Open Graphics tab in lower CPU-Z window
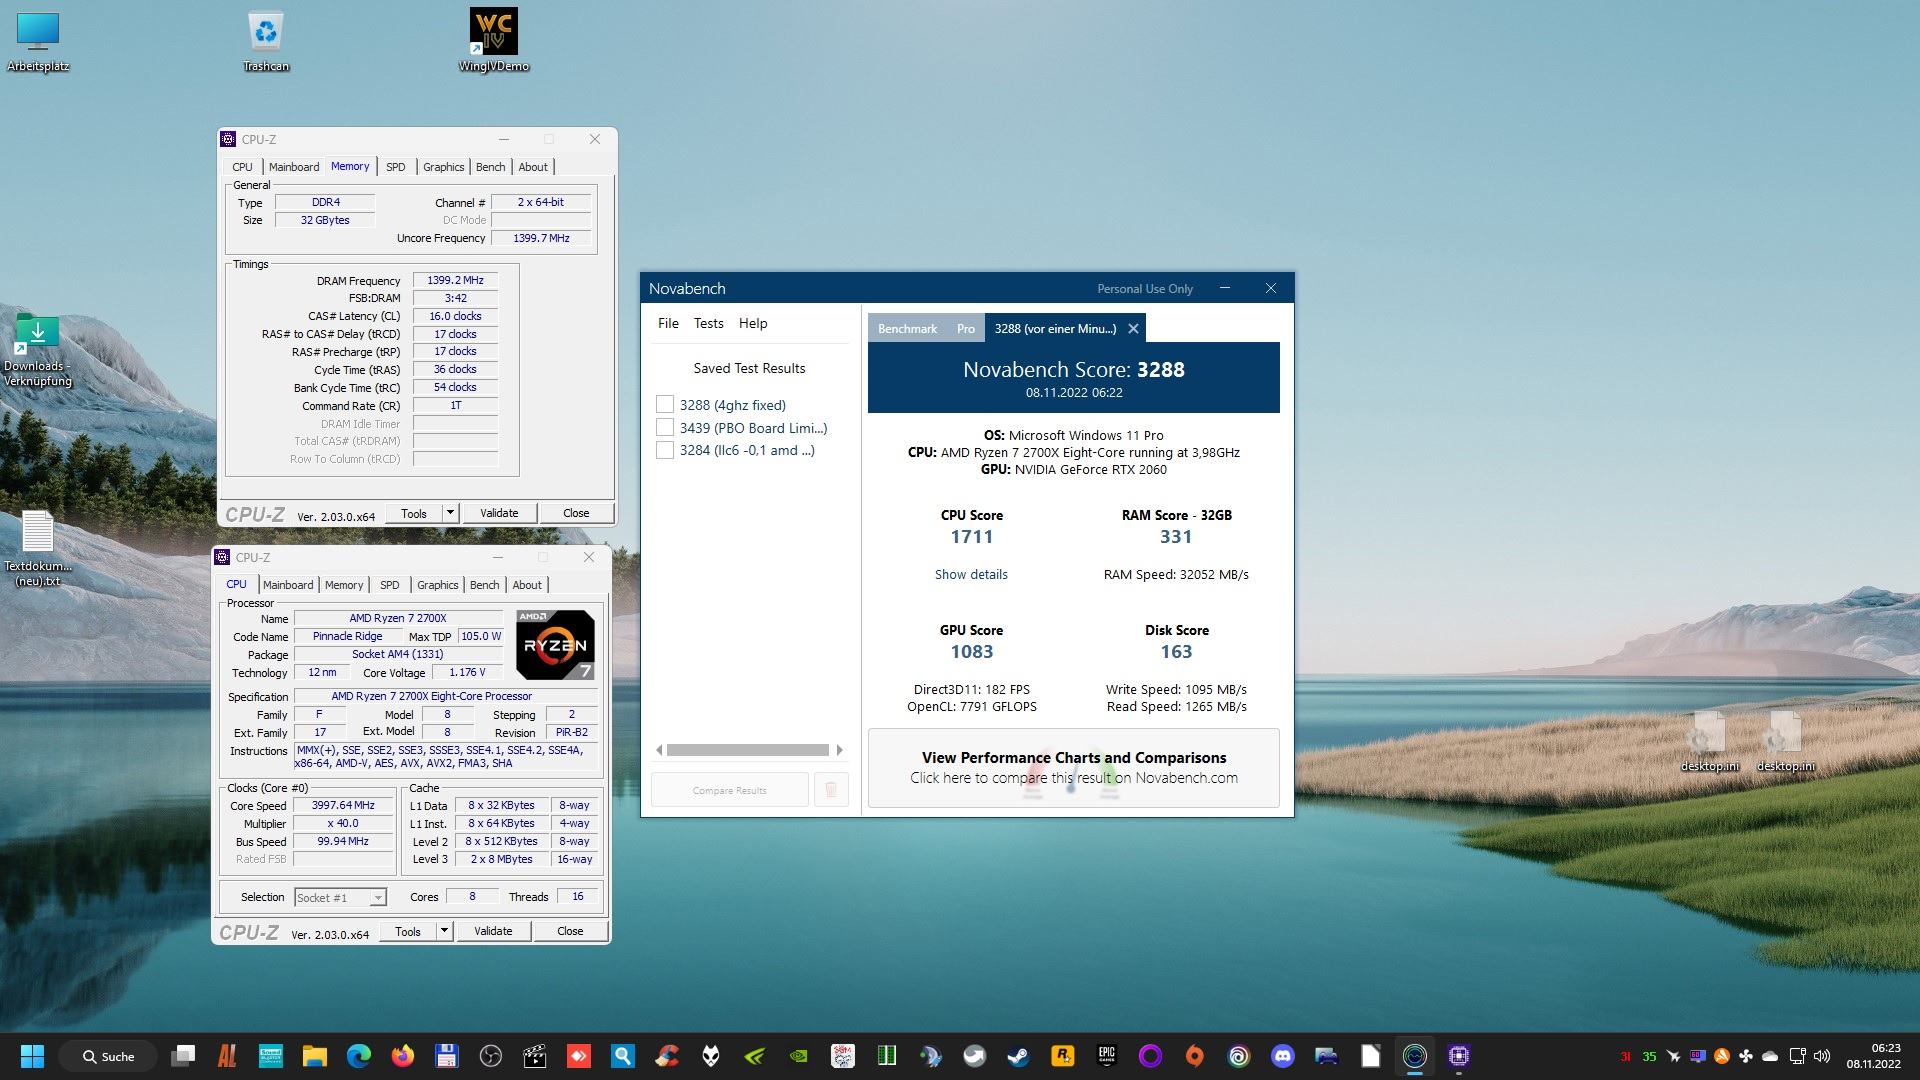 click(x=438, y=585)
